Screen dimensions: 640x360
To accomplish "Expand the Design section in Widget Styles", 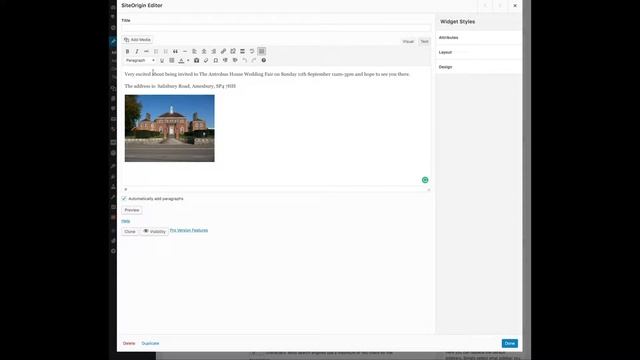I will click(x=478, y=67).
